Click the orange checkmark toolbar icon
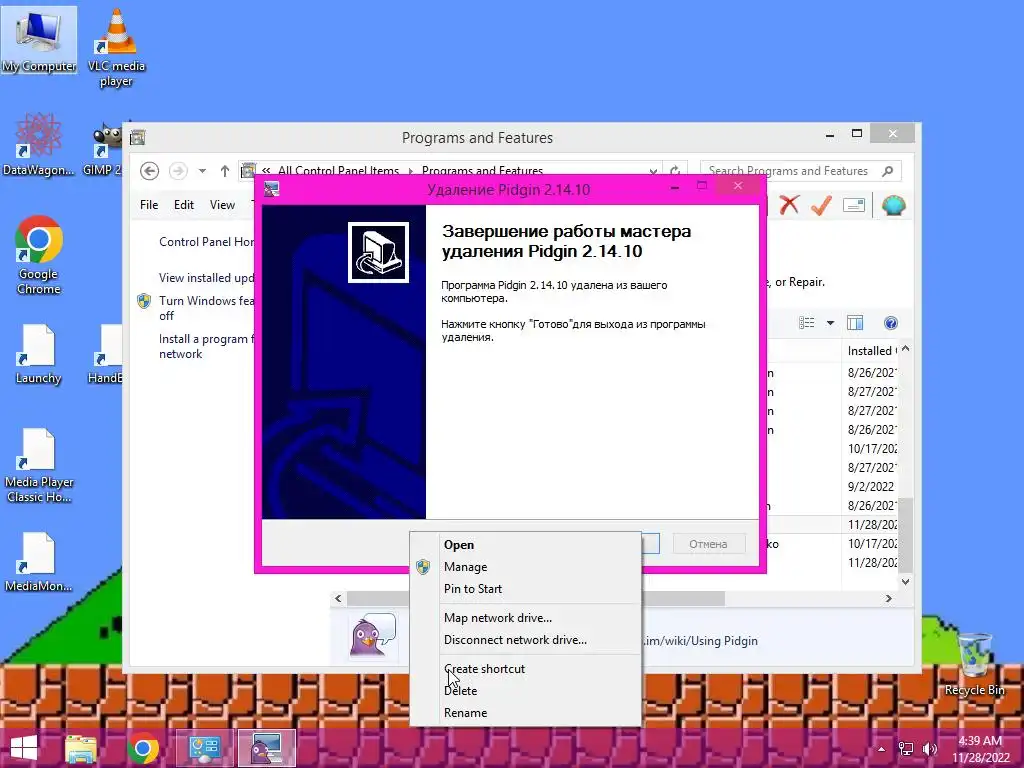 [821, 205]
